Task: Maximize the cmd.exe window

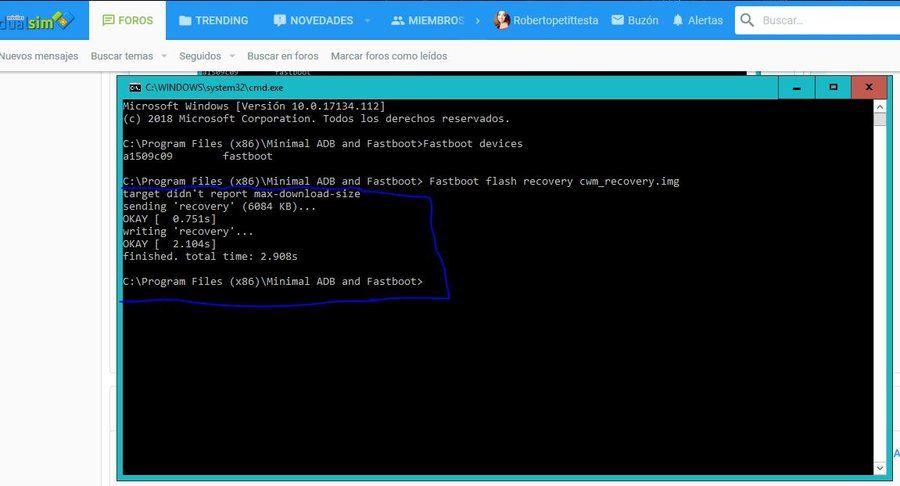Action: coord(833,88)
